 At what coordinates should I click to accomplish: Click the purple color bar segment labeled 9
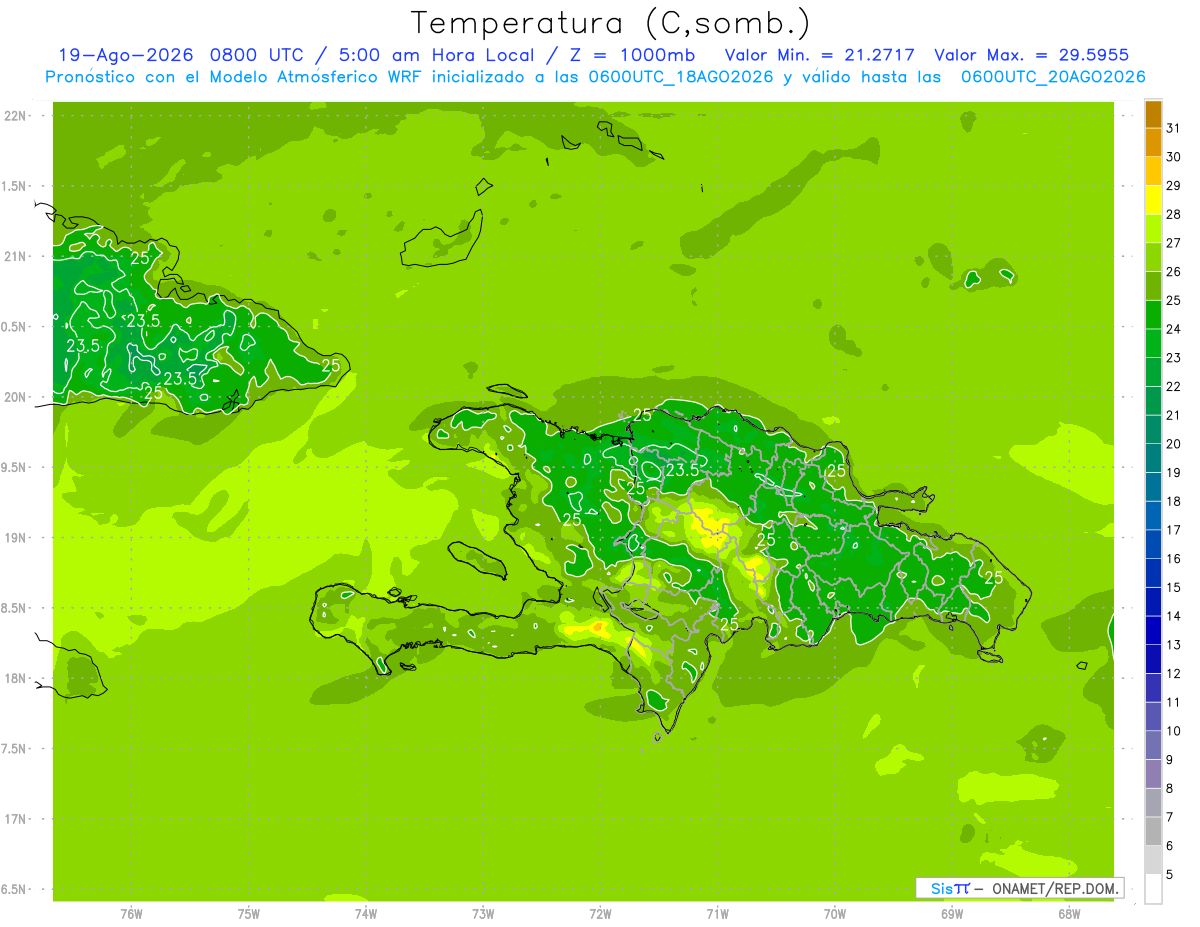coord(1153,746)
